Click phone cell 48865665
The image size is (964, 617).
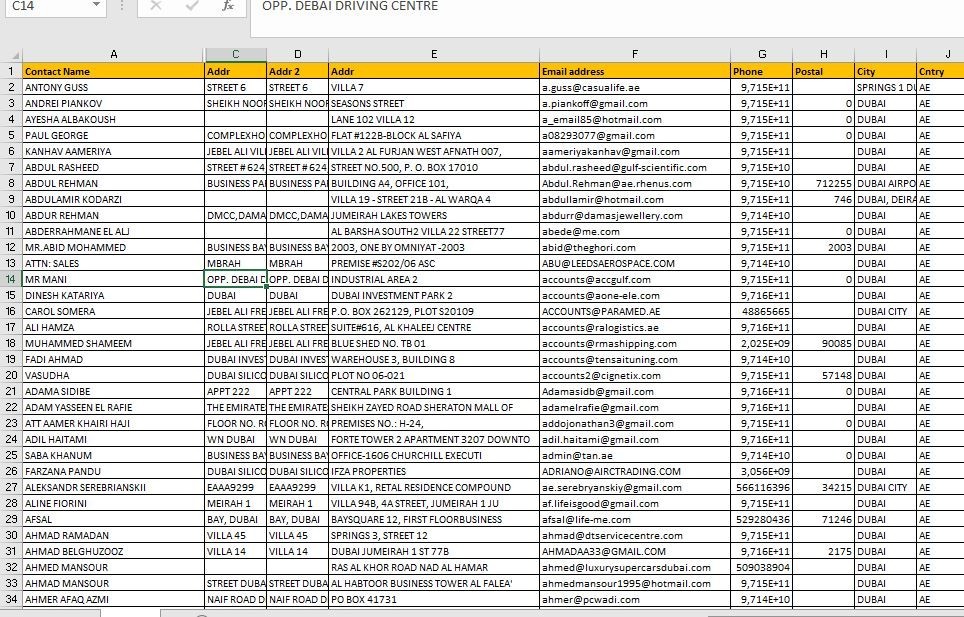click(x=762, y=311)
